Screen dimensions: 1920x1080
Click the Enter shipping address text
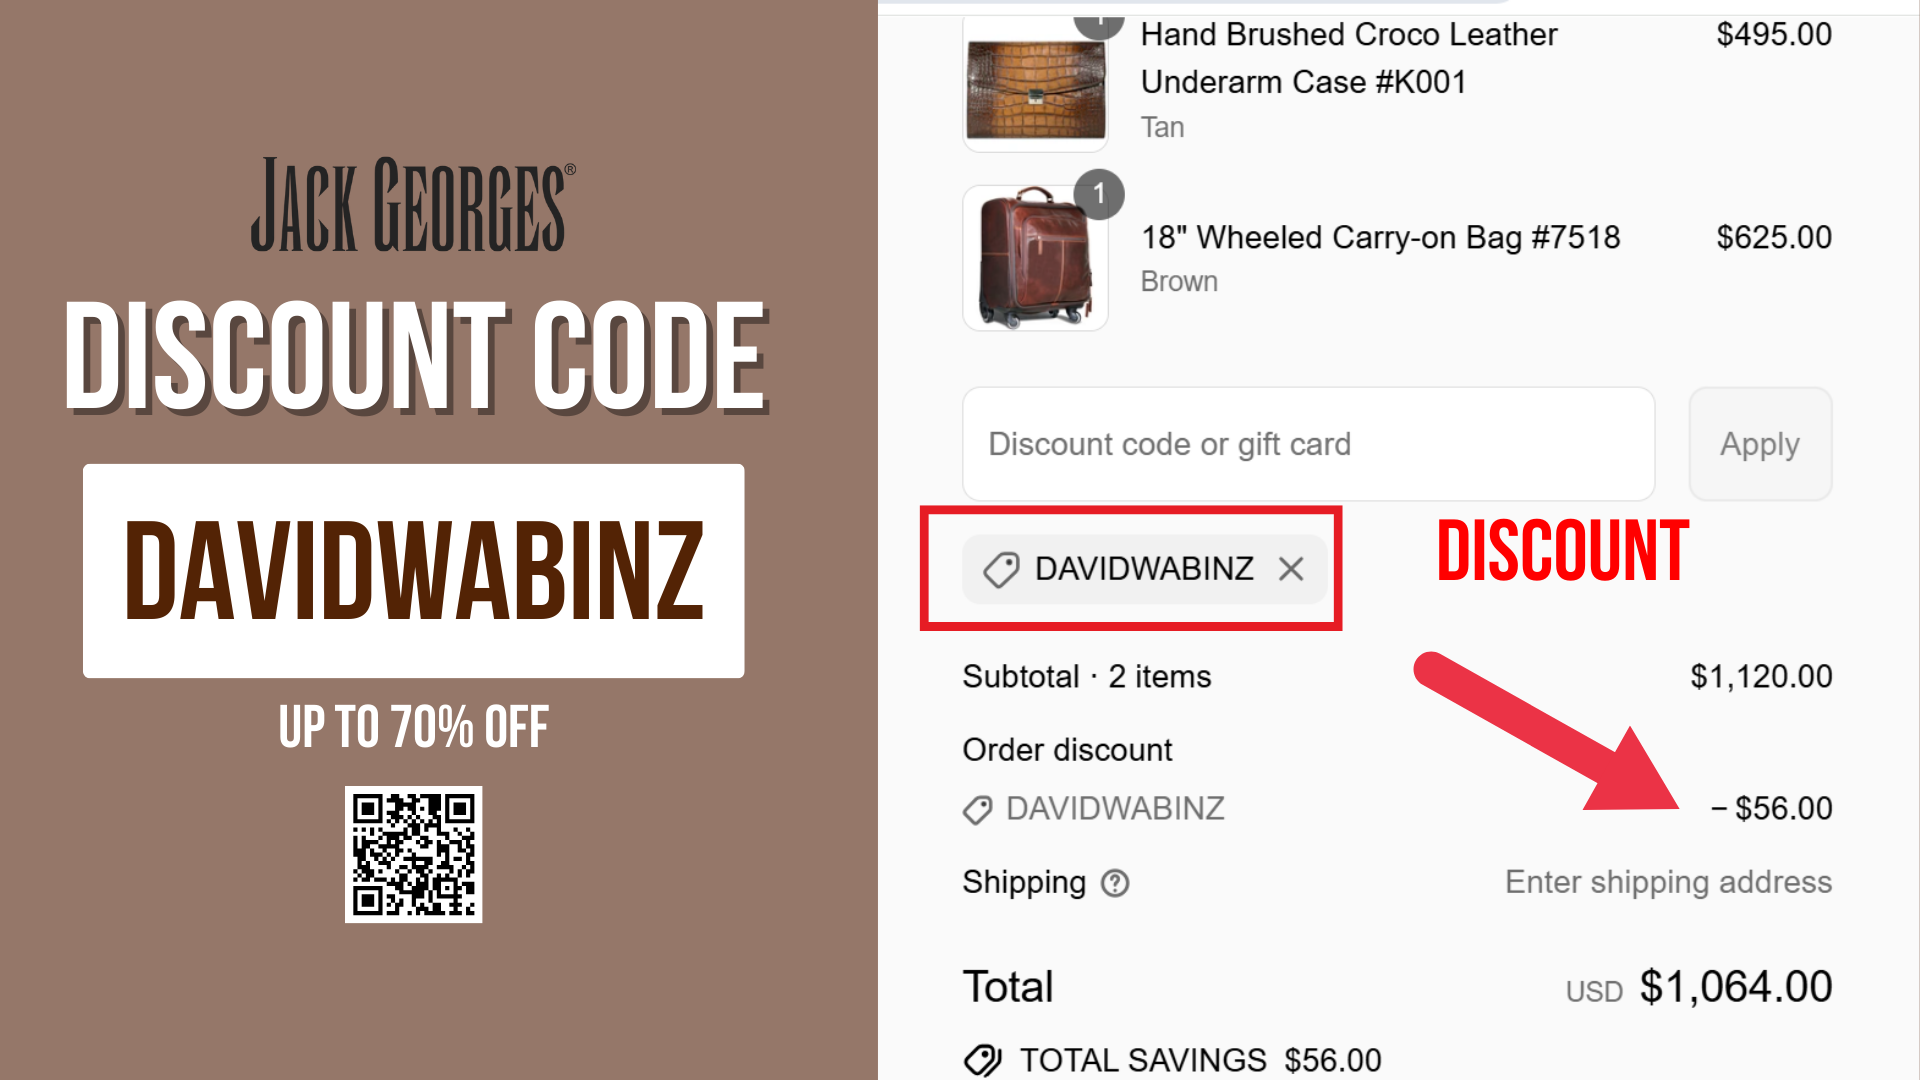click(1668, 882)
